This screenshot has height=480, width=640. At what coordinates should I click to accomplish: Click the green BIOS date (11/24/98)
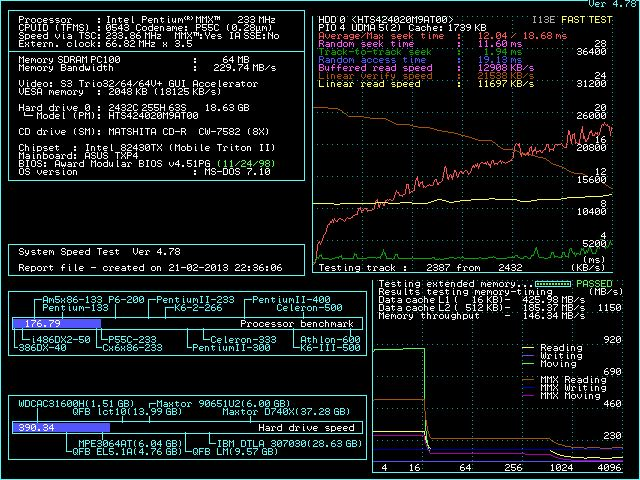pos(246,164)
